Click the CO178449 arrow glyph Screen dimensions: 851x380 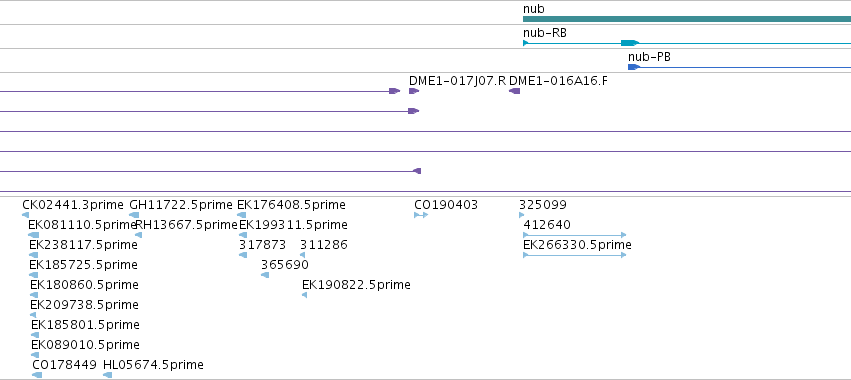tap(37, 375)
